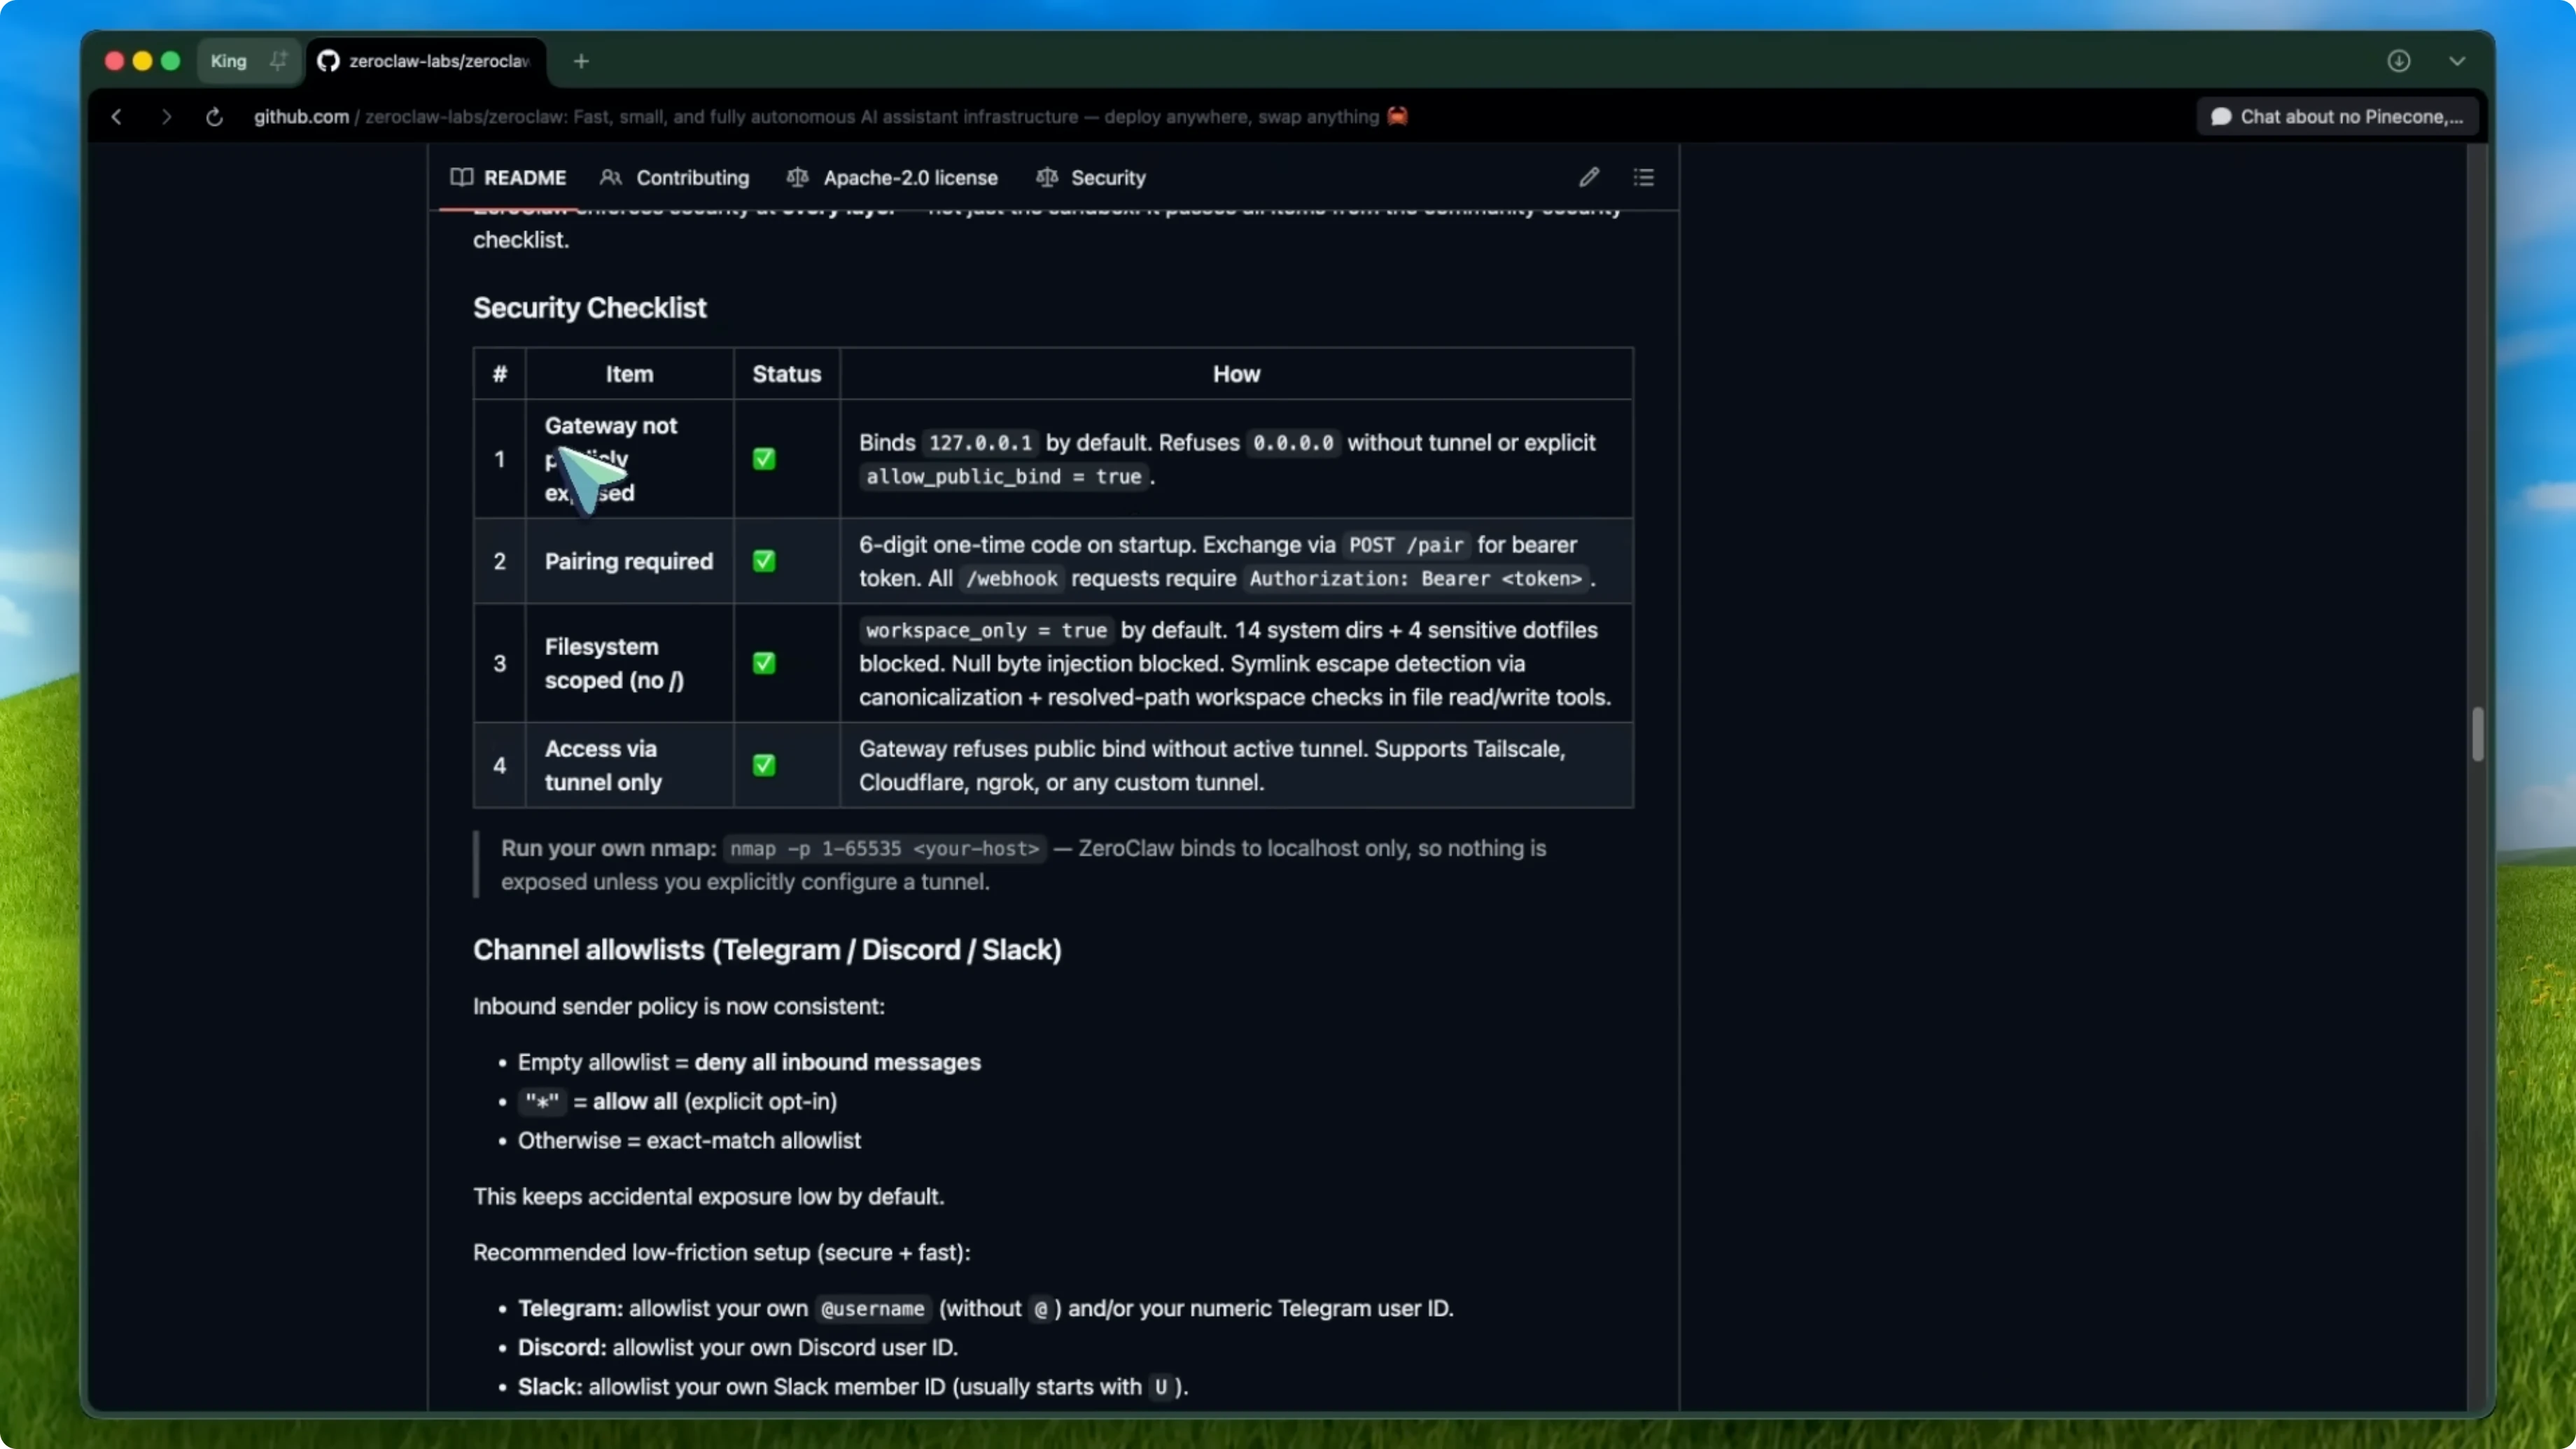Click the back navigation arrow

116,117
